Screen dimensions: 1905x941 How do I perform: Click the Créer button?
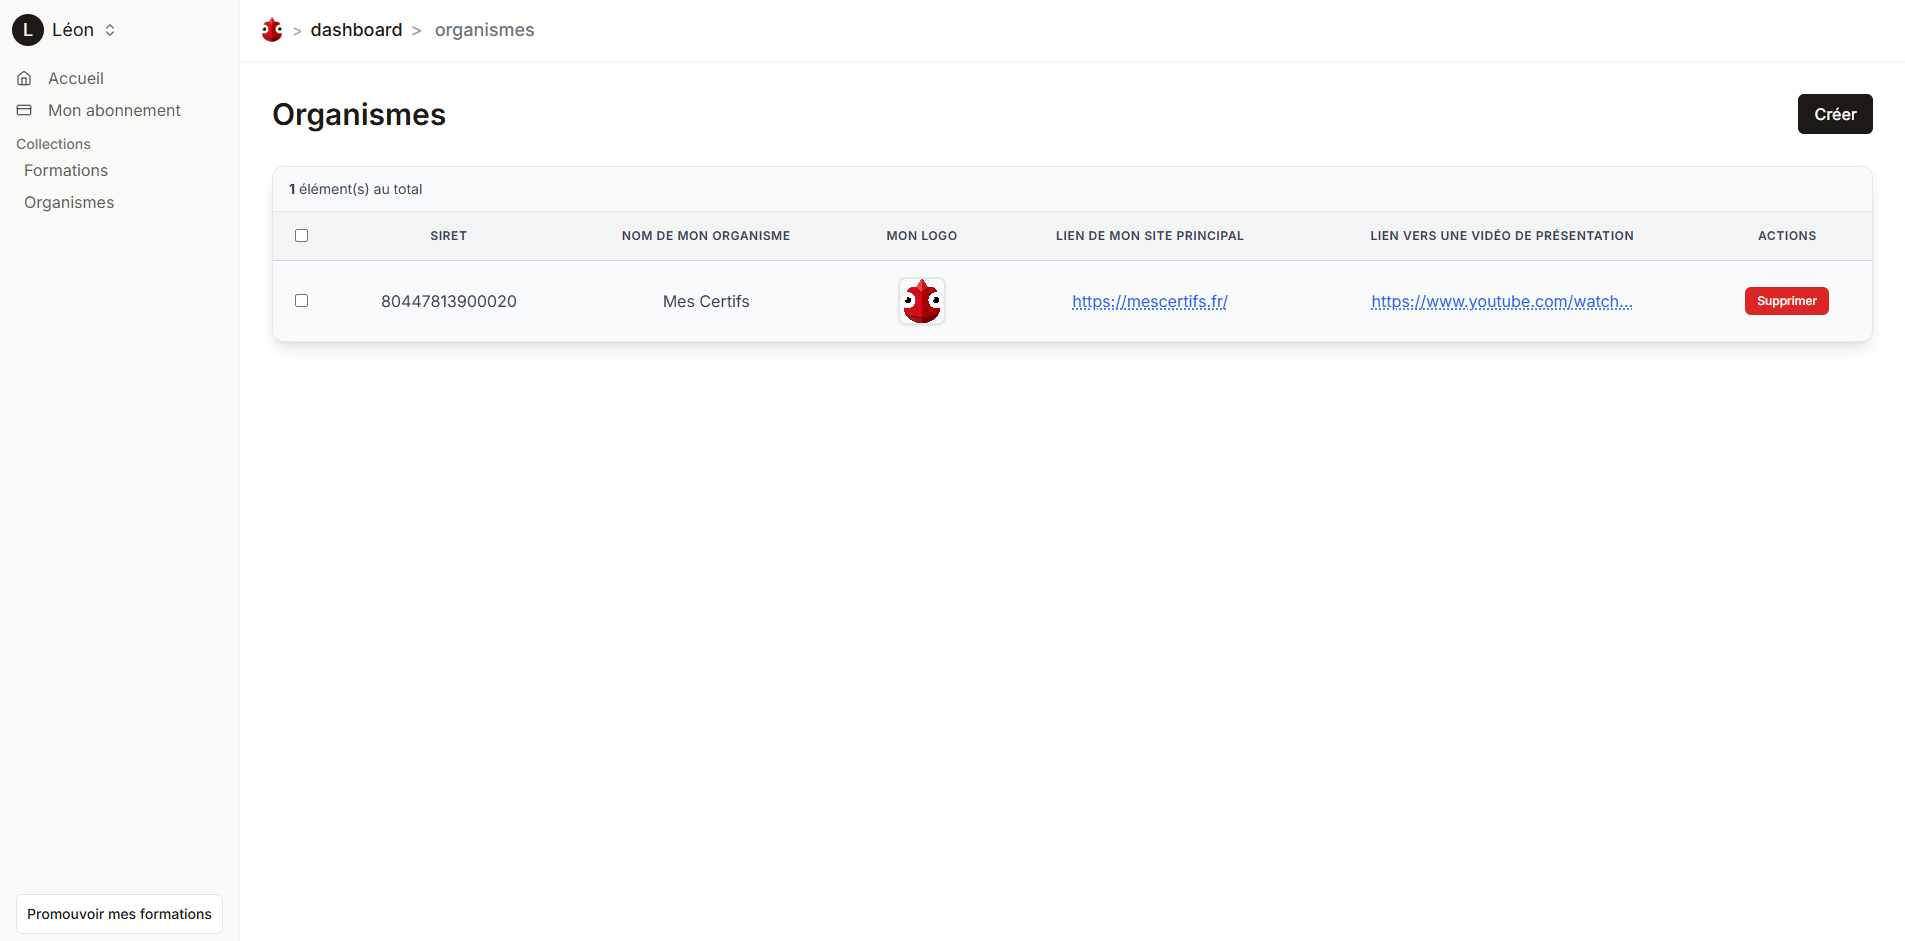[1834, 114]
